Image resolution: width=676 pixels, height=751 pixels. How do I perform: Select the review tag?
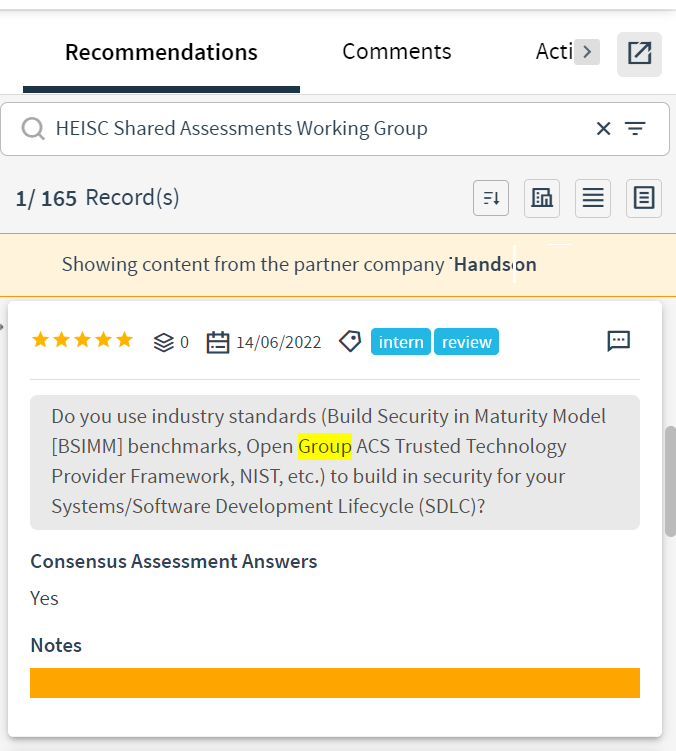click(466, 342)
